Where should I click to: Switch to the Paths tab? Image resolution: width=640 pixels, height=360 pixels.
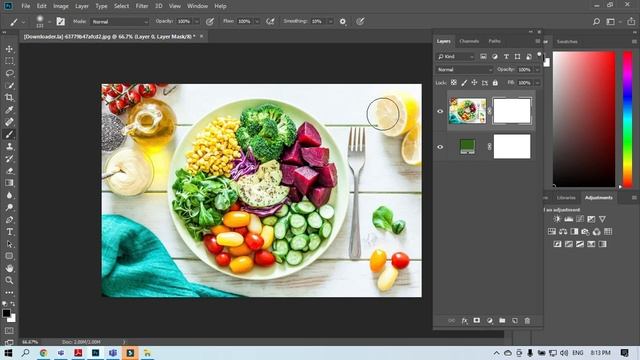(494, 41)
